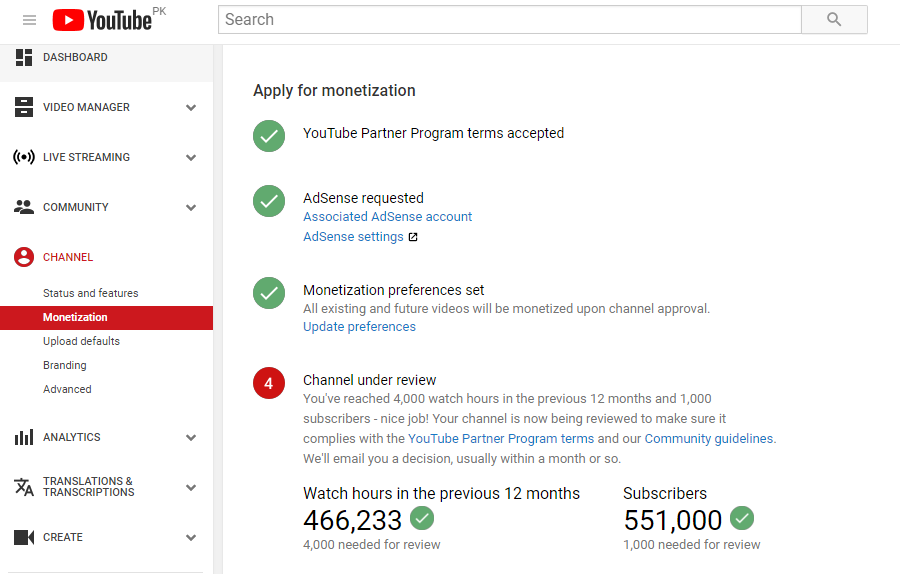Click '4,000 needed for review' text
This screenshot has height=574, width=900.
click(372, 545)
